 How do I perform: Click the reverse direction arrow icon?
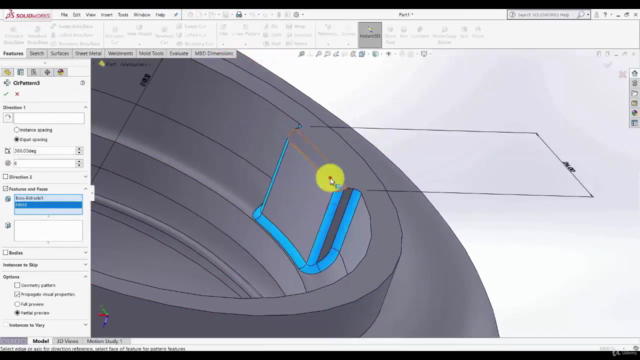(8, 118)
